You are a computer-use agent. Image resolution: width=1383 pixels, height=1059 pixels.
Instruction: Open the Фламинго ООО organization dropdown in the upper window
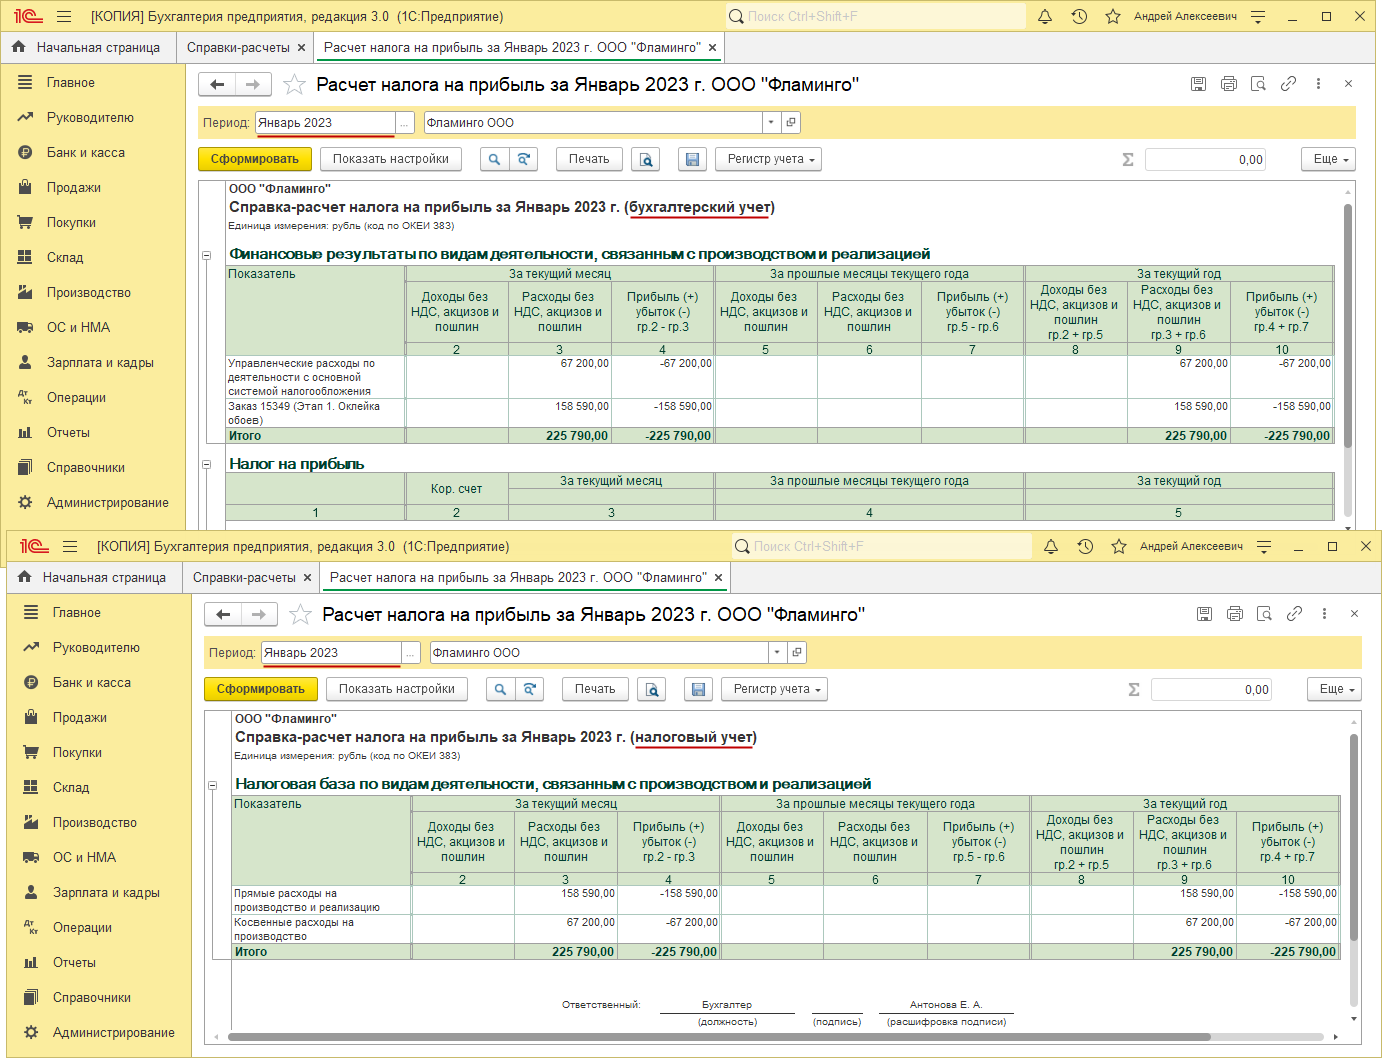770,122
